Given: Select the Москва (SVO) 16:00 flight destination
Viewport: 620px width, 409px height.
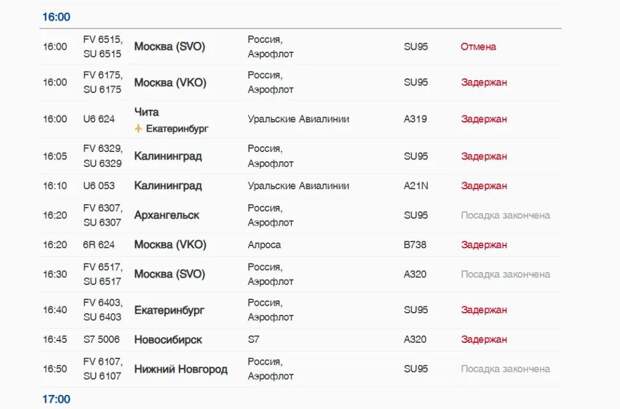Looking at the screenshot, I should tap(170, 47).
